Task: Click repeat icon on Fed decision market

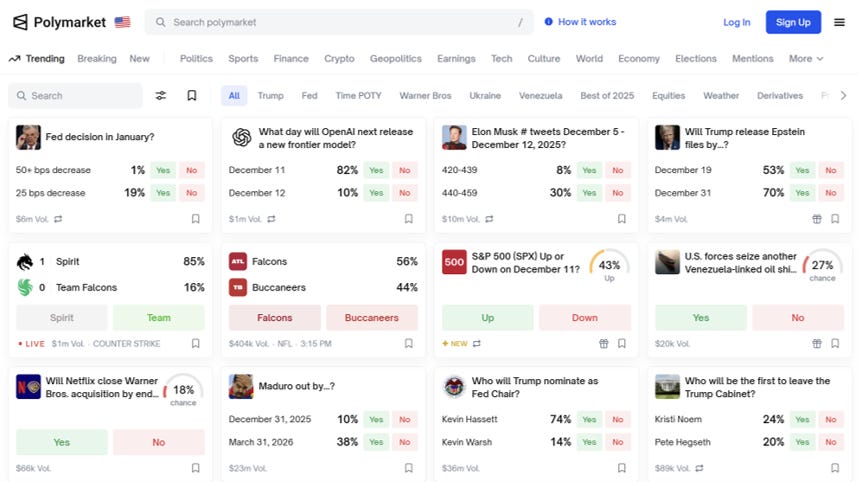Action: pyautogui.click(x=58, y=219)
